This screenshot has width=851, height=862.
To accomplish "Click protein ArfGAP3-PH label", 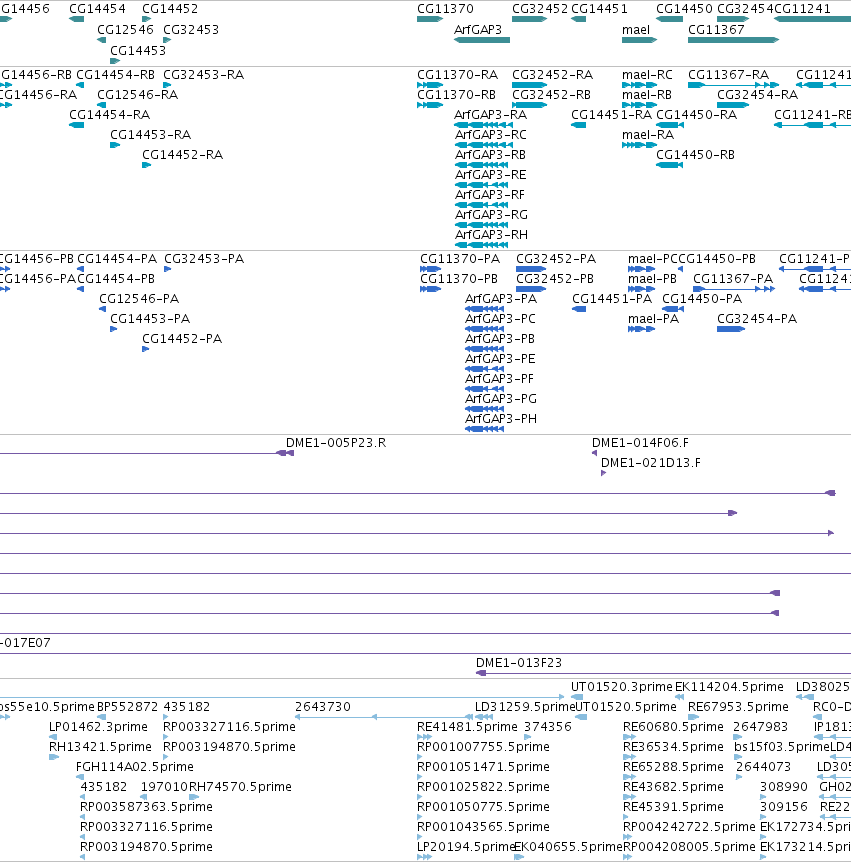I will coord(501,419).
